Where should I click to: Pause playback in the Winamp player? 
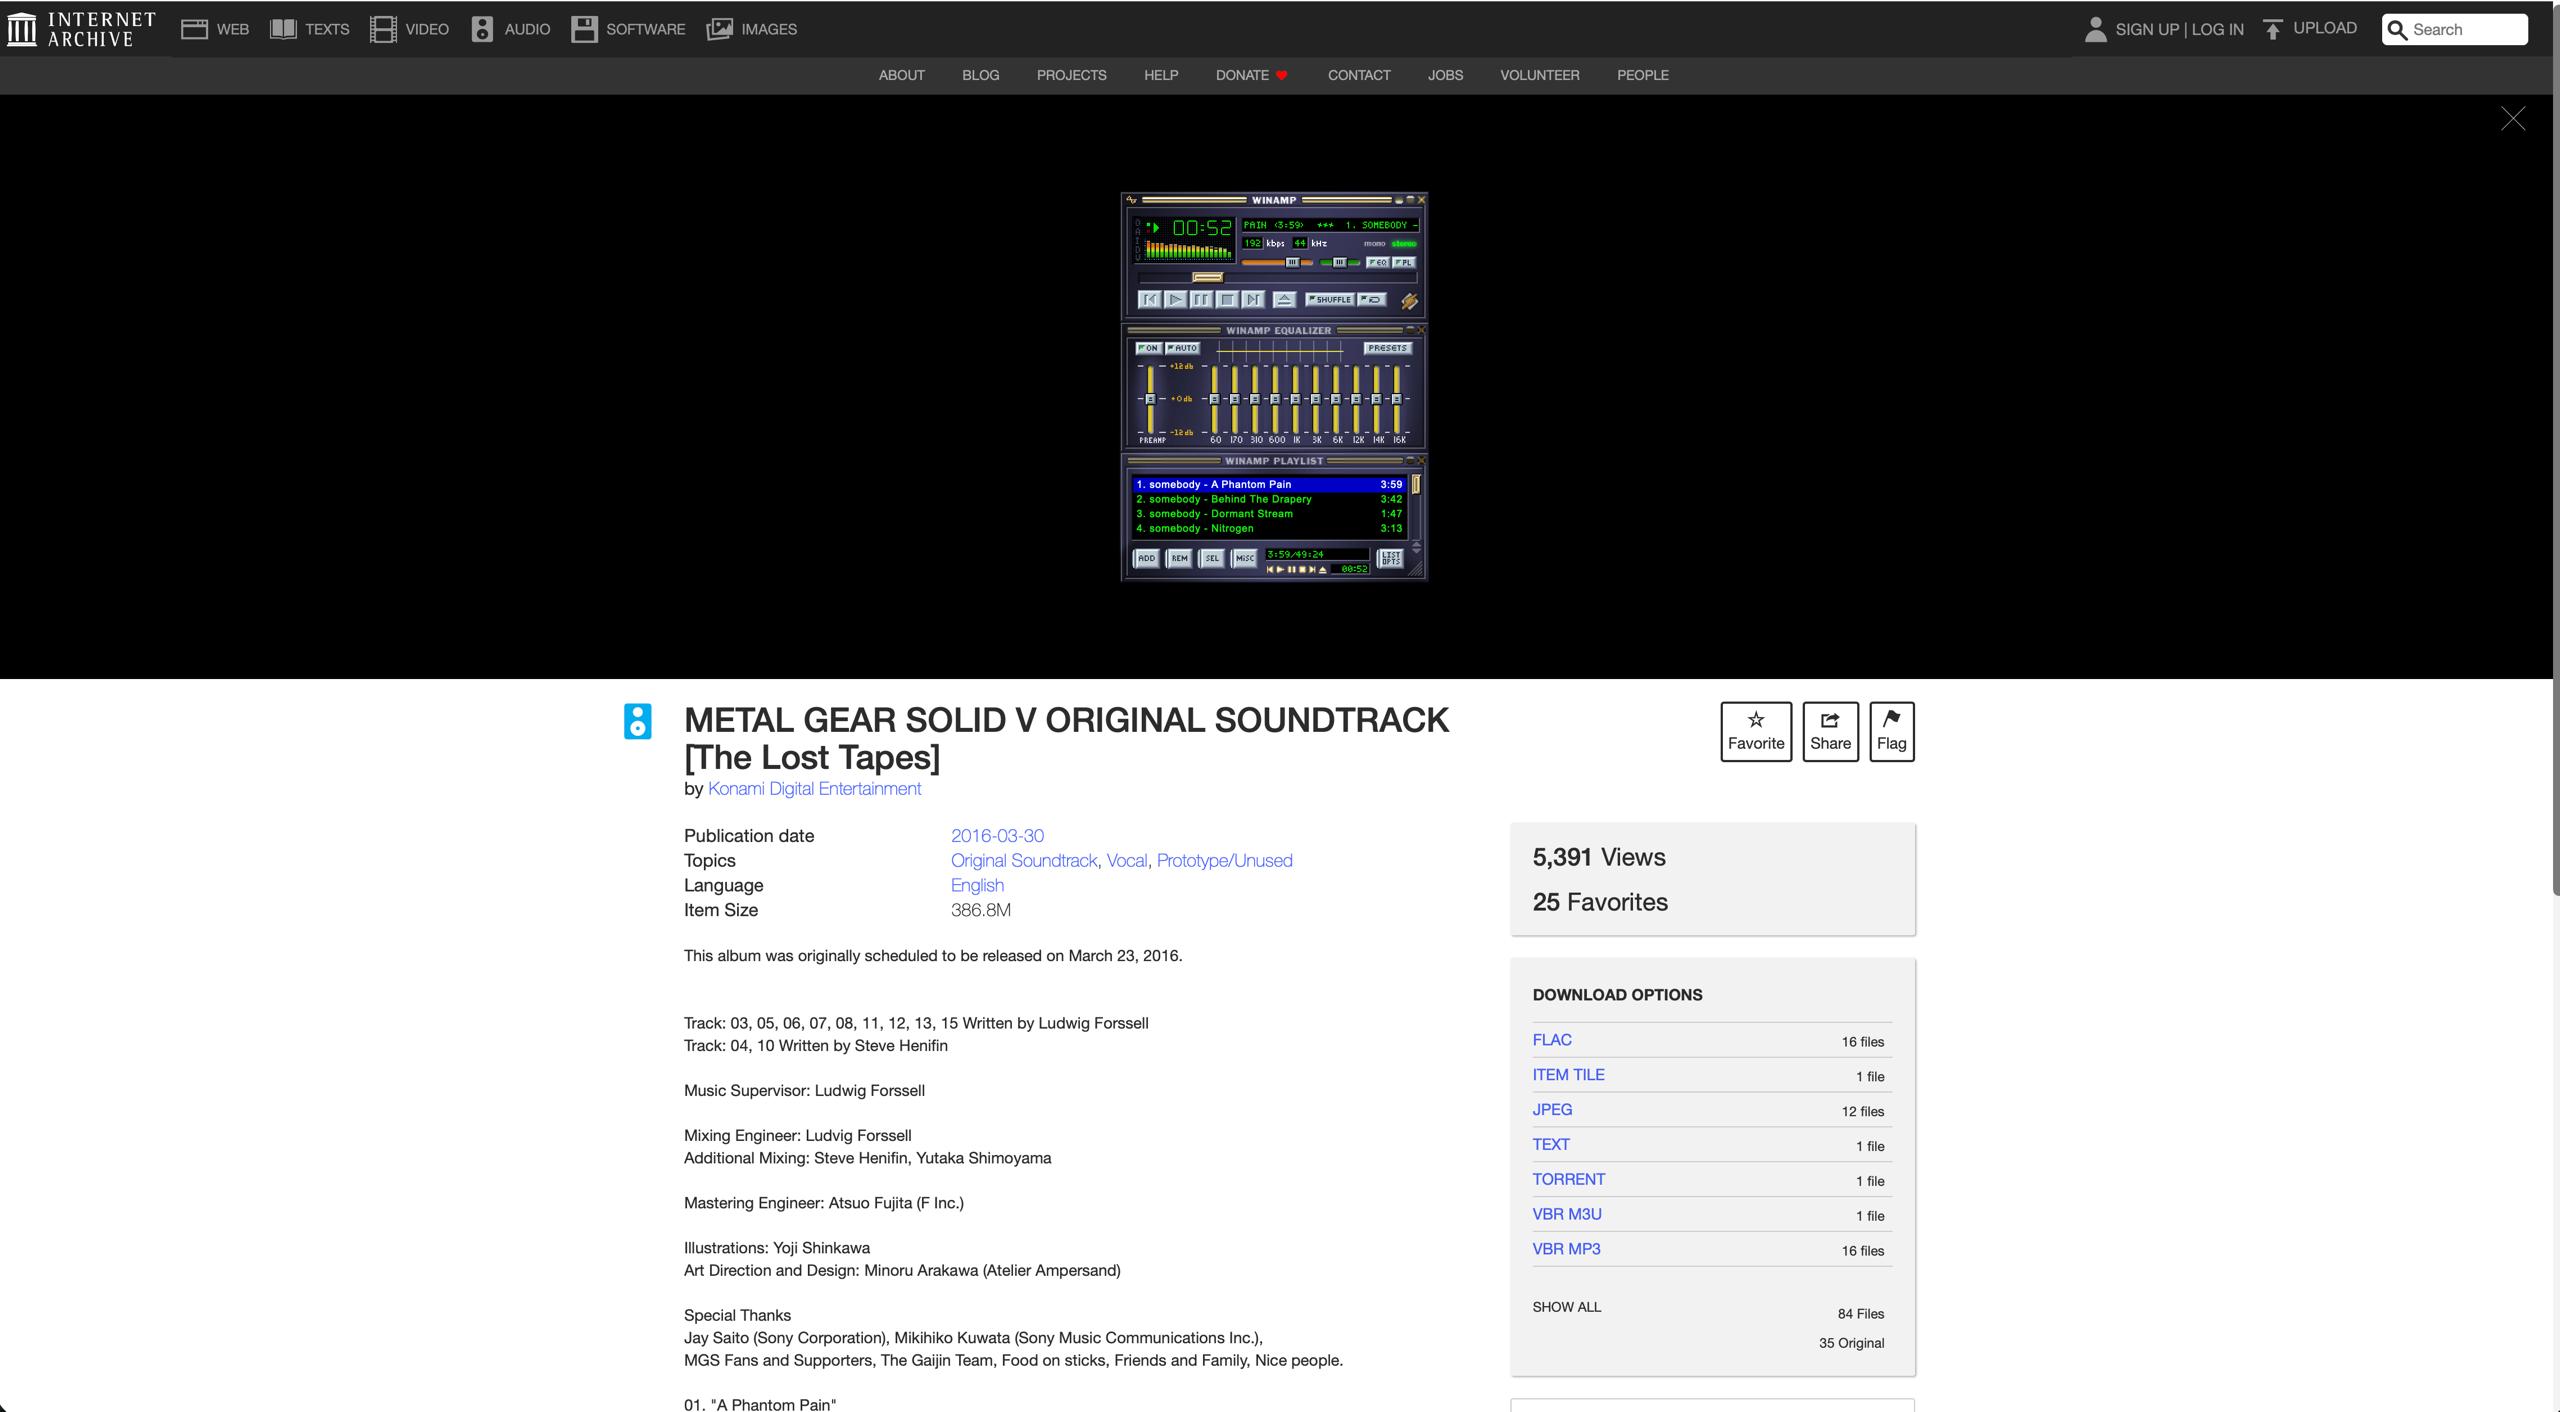click(x=1201, y=300)
